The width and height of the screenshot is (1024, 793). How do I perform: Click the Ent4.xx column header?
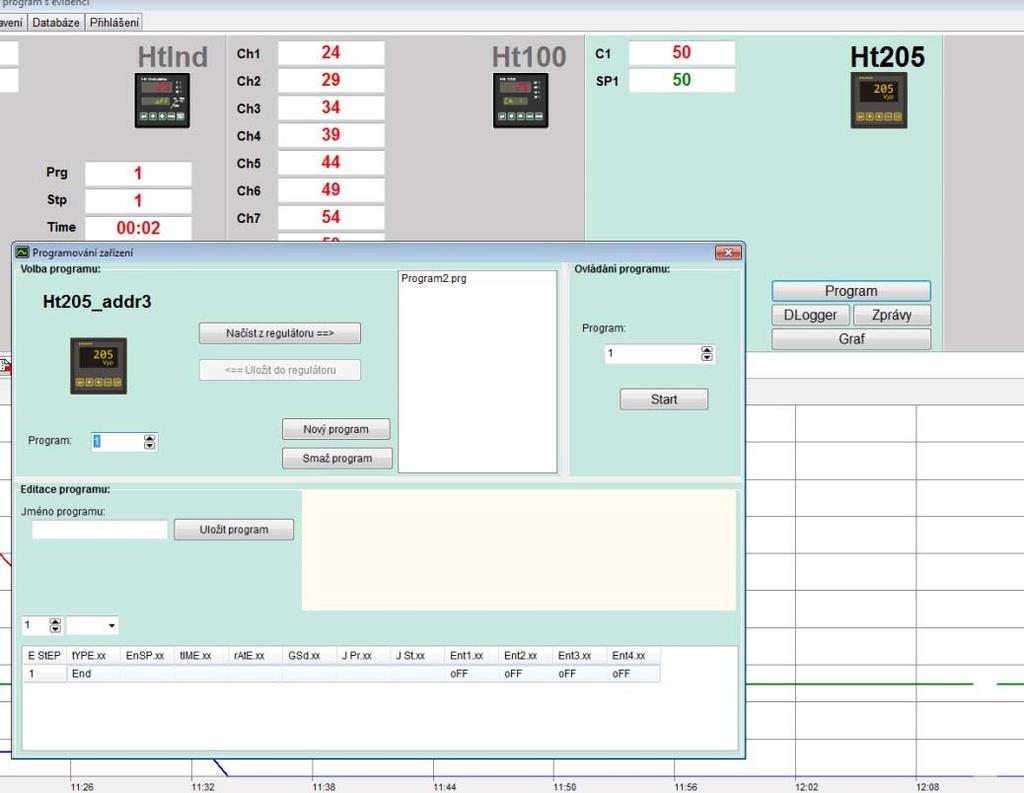[633, 655]
